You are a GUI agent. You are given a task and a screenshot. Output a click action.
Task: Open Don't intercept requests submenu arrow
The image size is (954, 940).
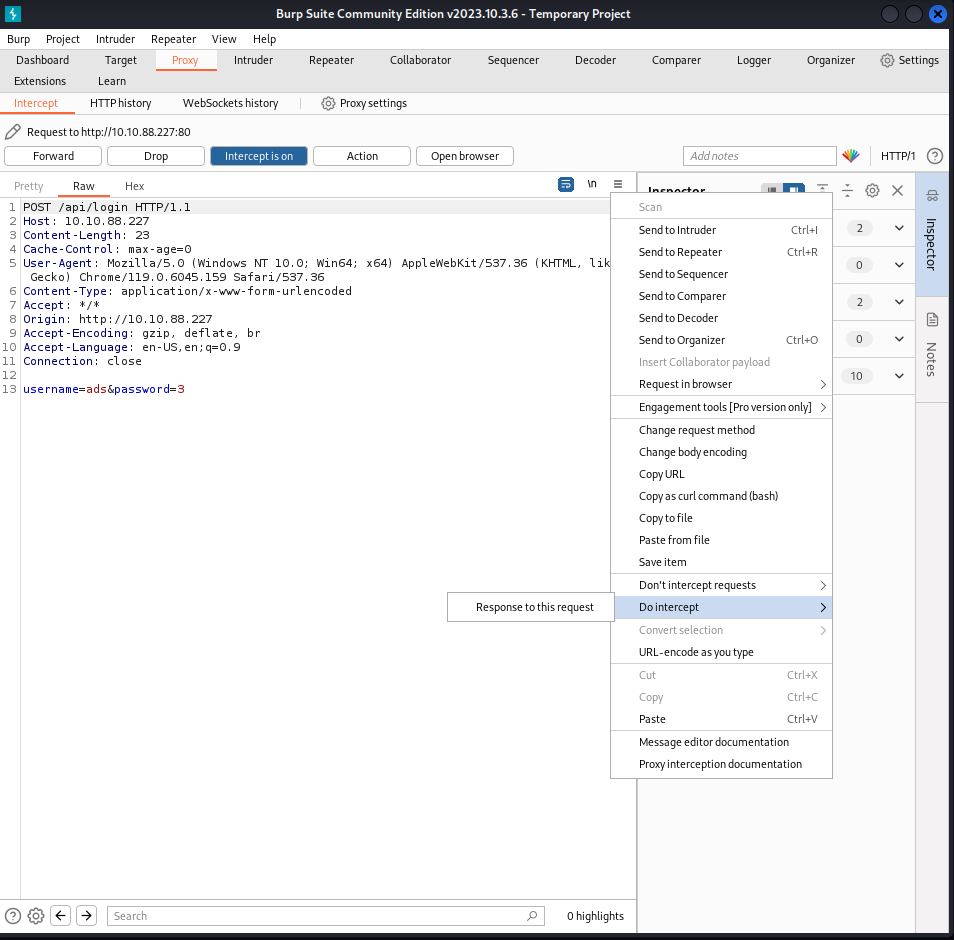(x=823, y=585)
